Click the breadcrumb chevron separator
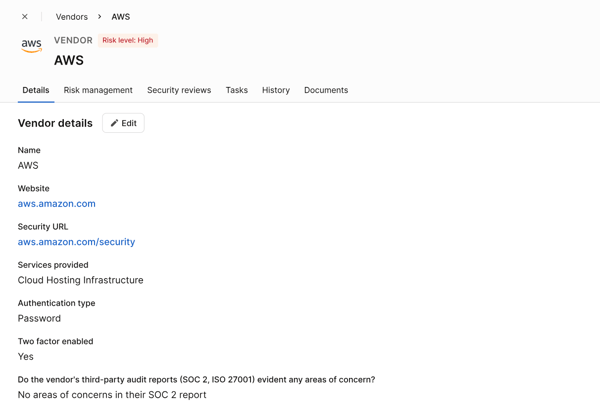Image resolution: width=600 pixels, height=410 pixels. (100, 17)
